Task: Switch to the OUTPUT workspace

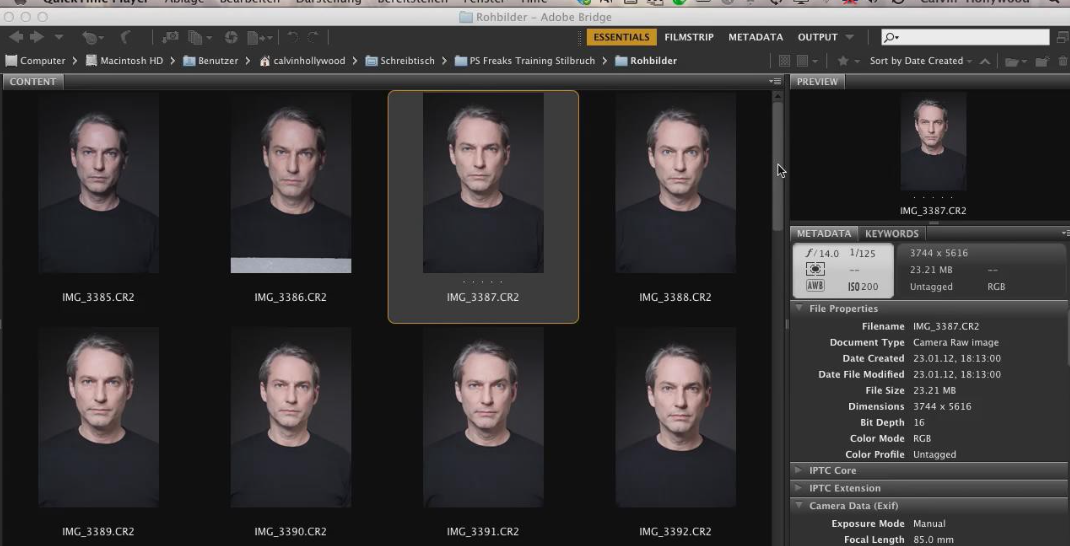Action: click(818, 37)
